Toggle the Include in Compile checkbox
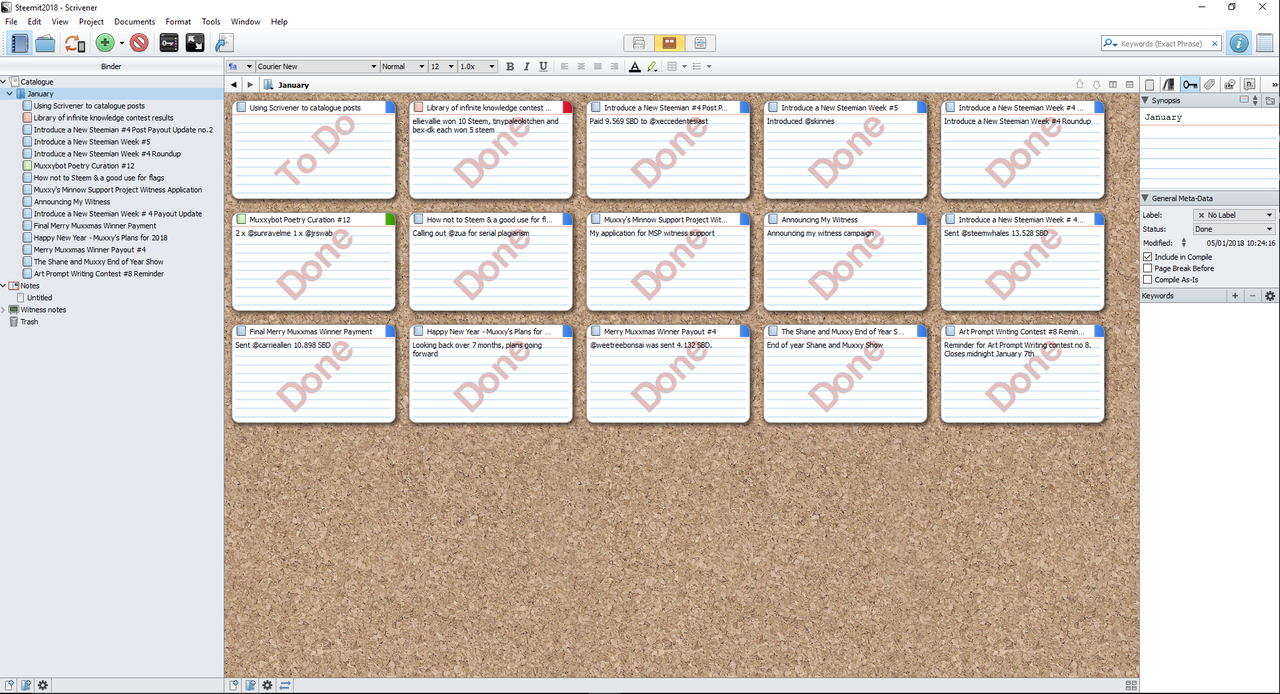The height and width of the screenshot is (694, 1280). (x=1147, y=257)
